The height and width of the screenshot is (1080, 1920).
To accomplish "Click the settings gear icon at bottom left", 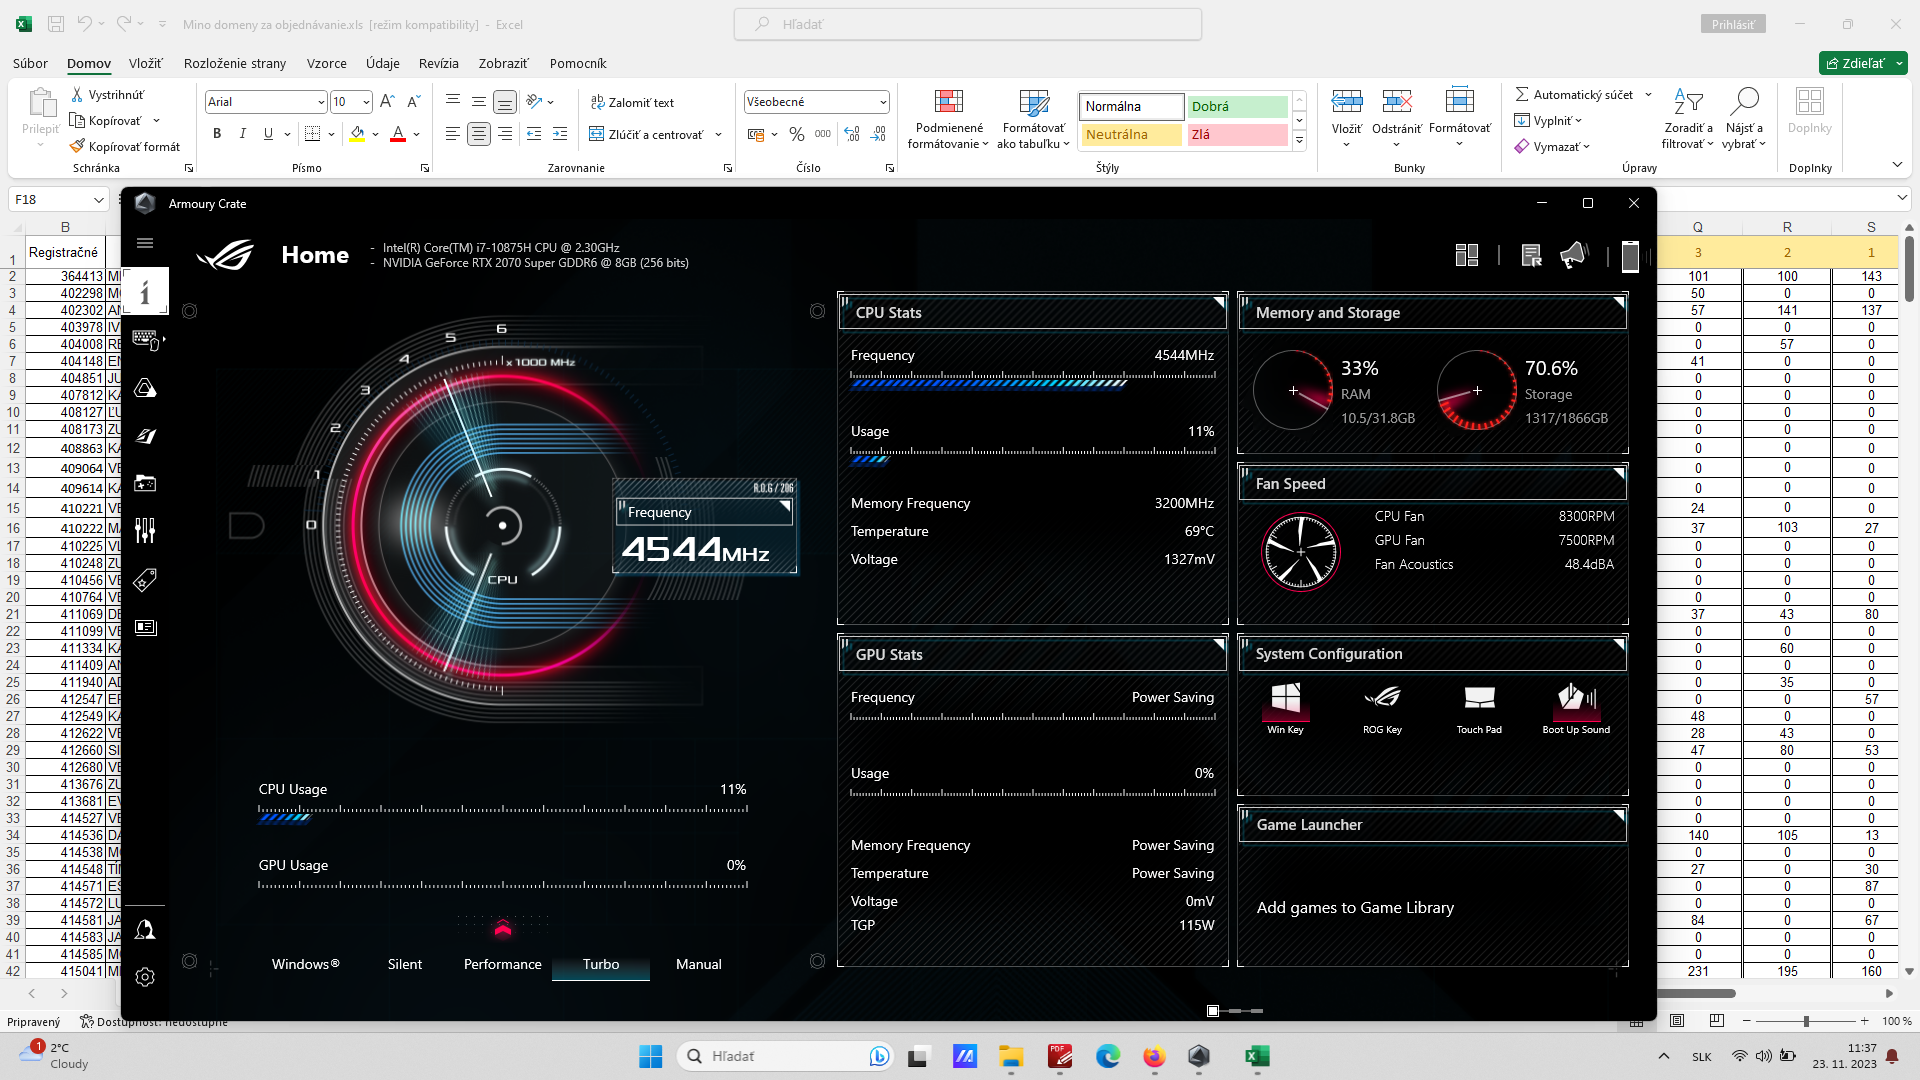I will [144, 977].
